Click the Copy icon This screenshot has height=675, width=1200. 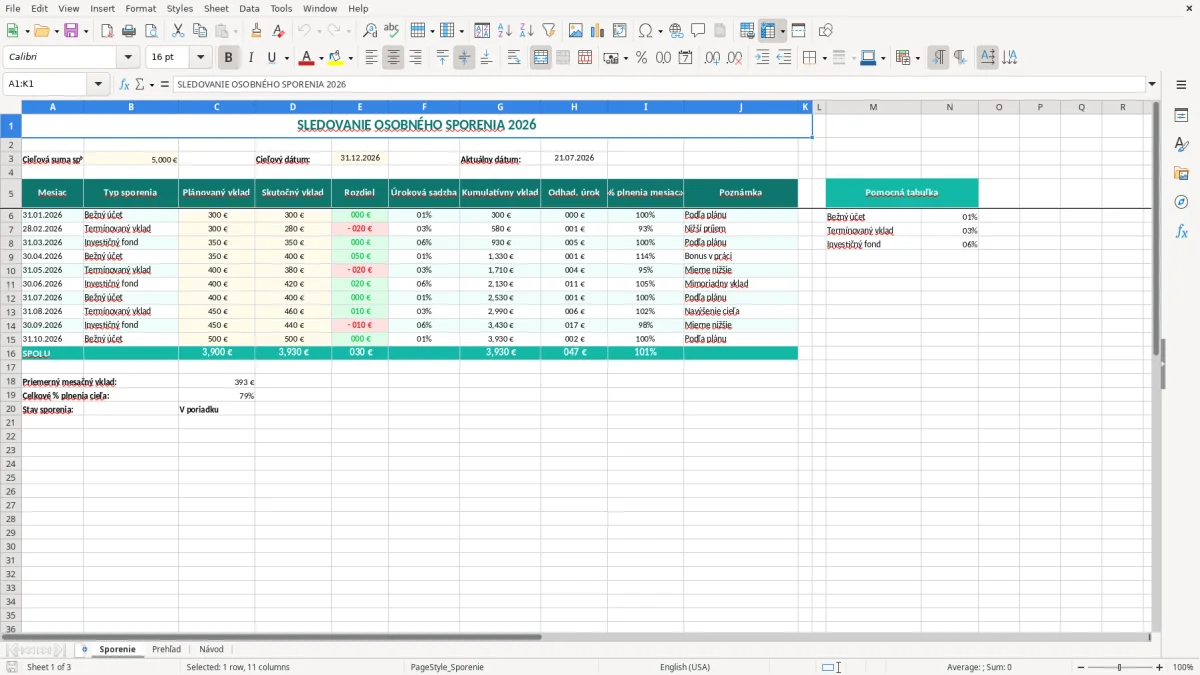[200, 31]
